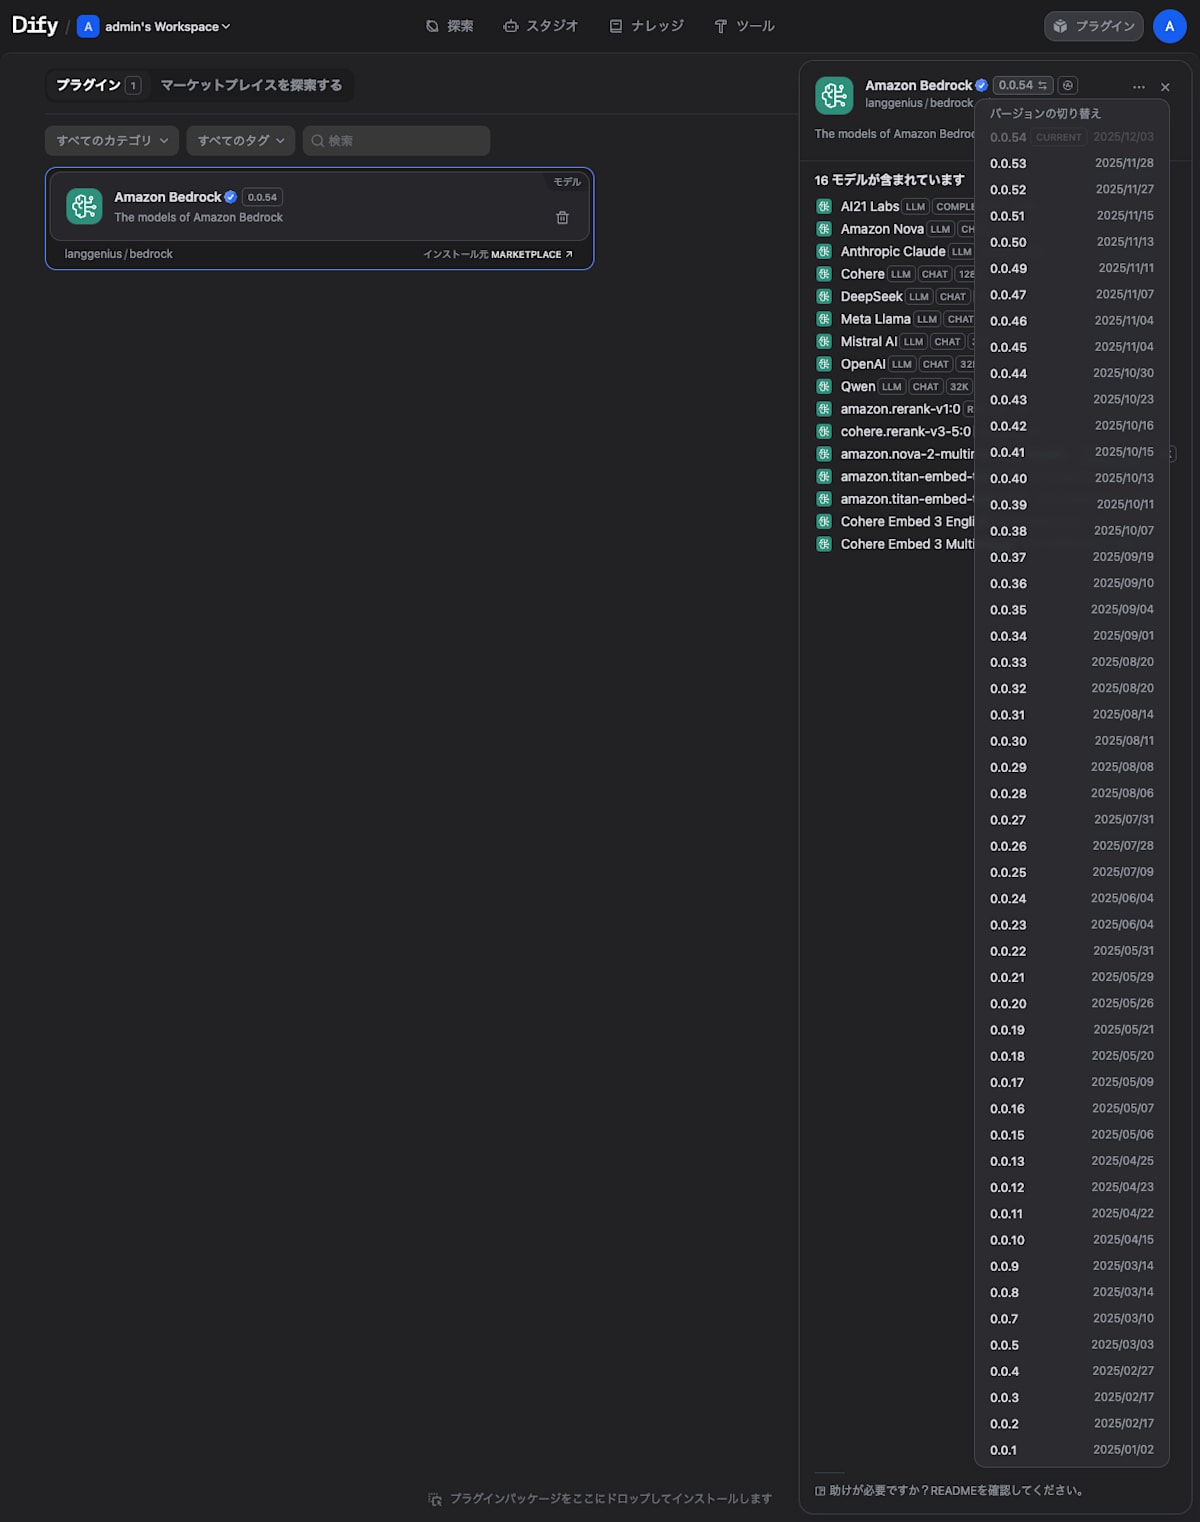Choose version 0.0.47 dated 2025/11/07
The width and height of the screenshot is (1200, 1522).
[1072, 294]
